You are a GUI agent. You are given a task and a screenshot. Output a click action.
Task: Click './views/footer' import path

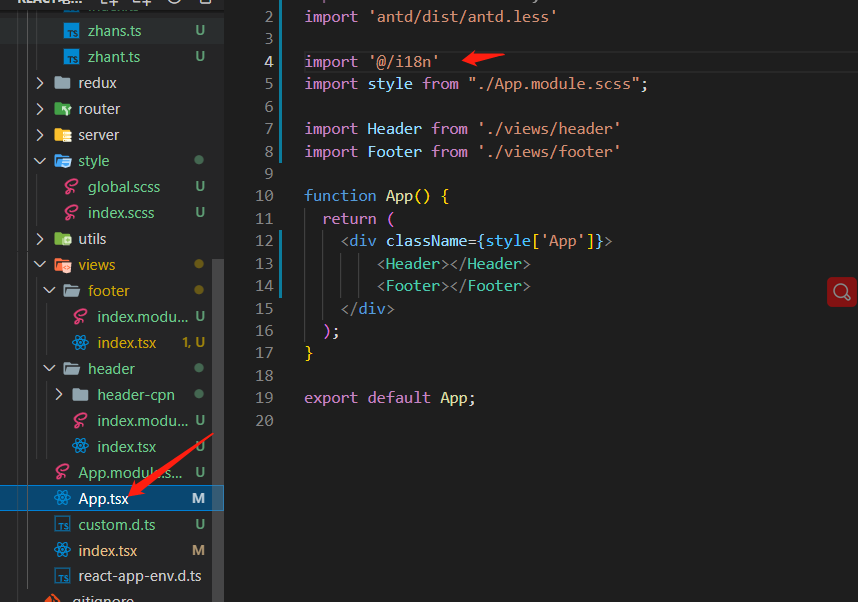549,152
